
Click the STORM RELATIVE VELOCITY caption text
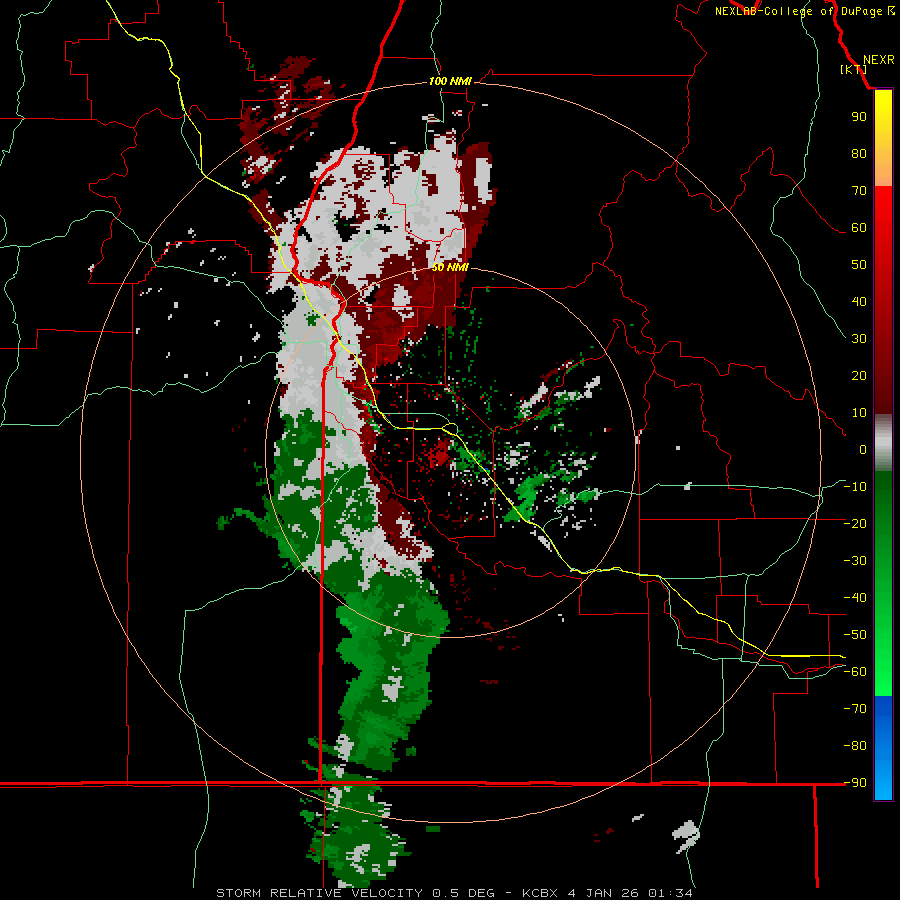(x=319, y=893)
